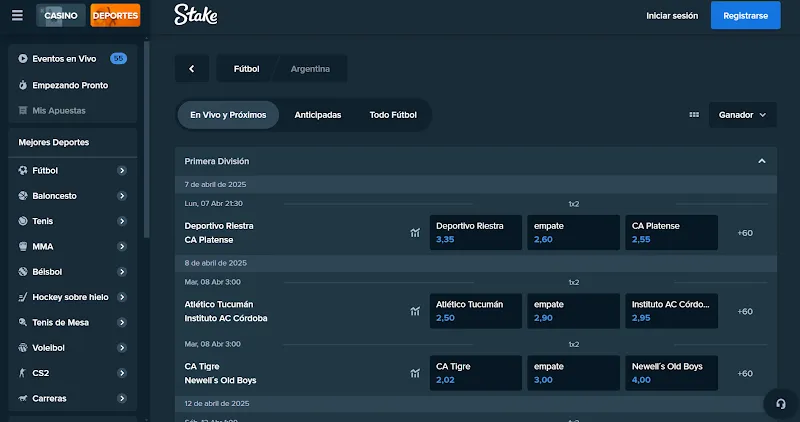
Task: Collapse the Primera División section
Action: (x=762, y=161)
